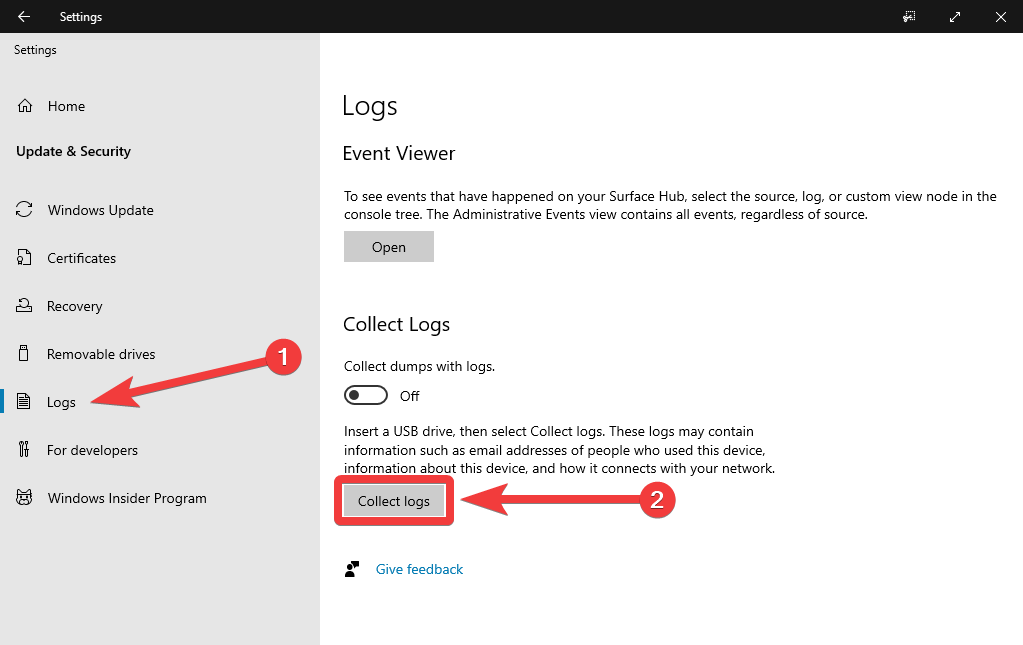Click the Windows Insider cat icon
The image size is (1023, 645).
pyautogui.click(x=24, y=498)
